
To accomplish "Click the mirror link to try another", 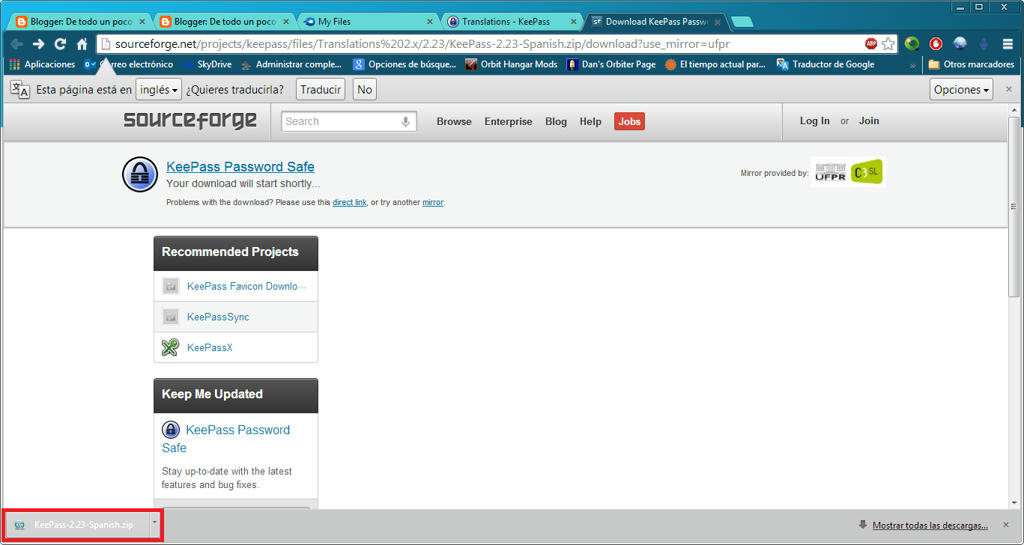I will pyautogui.click(x=432, y=202).
